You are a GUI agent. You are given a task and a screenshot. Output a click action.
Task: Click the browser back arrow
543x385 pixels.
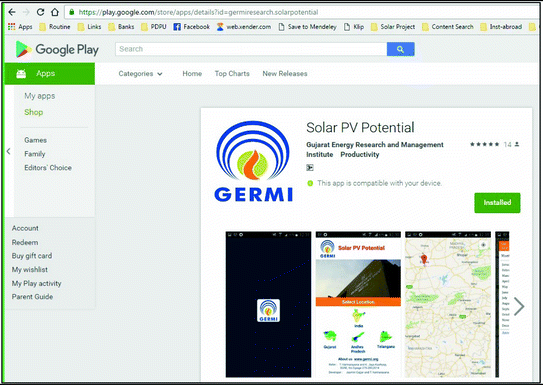click(x=12, y=12)
